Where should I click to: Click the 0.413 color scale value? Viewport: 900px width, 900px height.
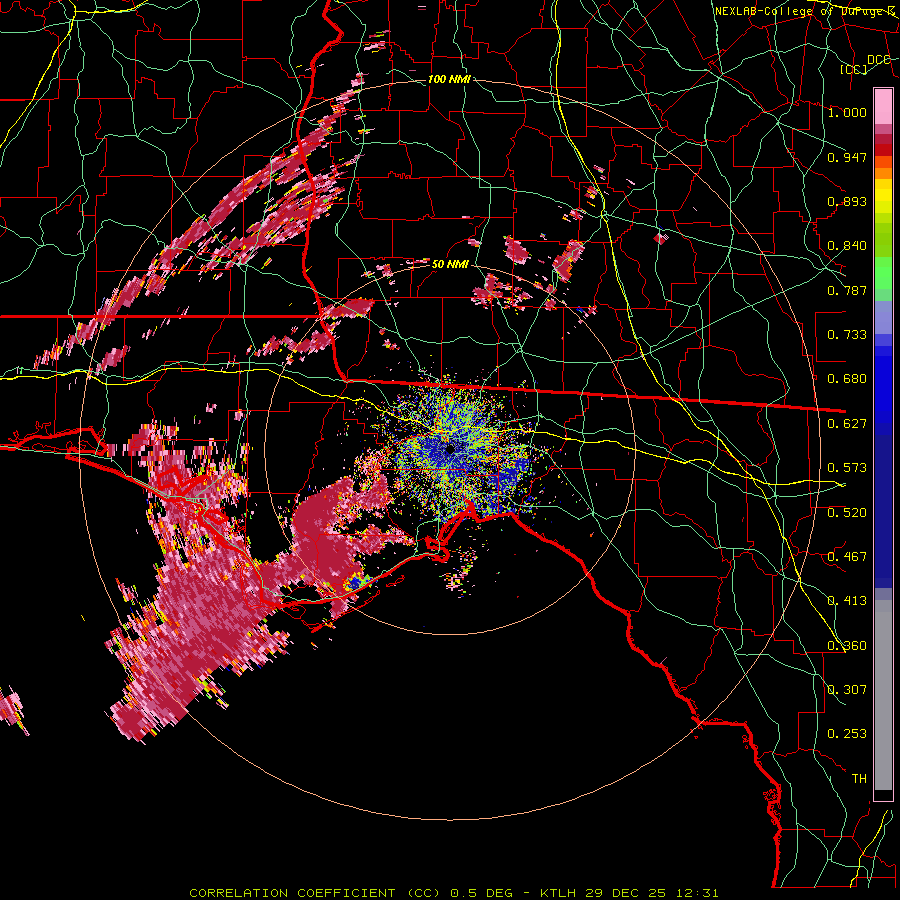847,601
